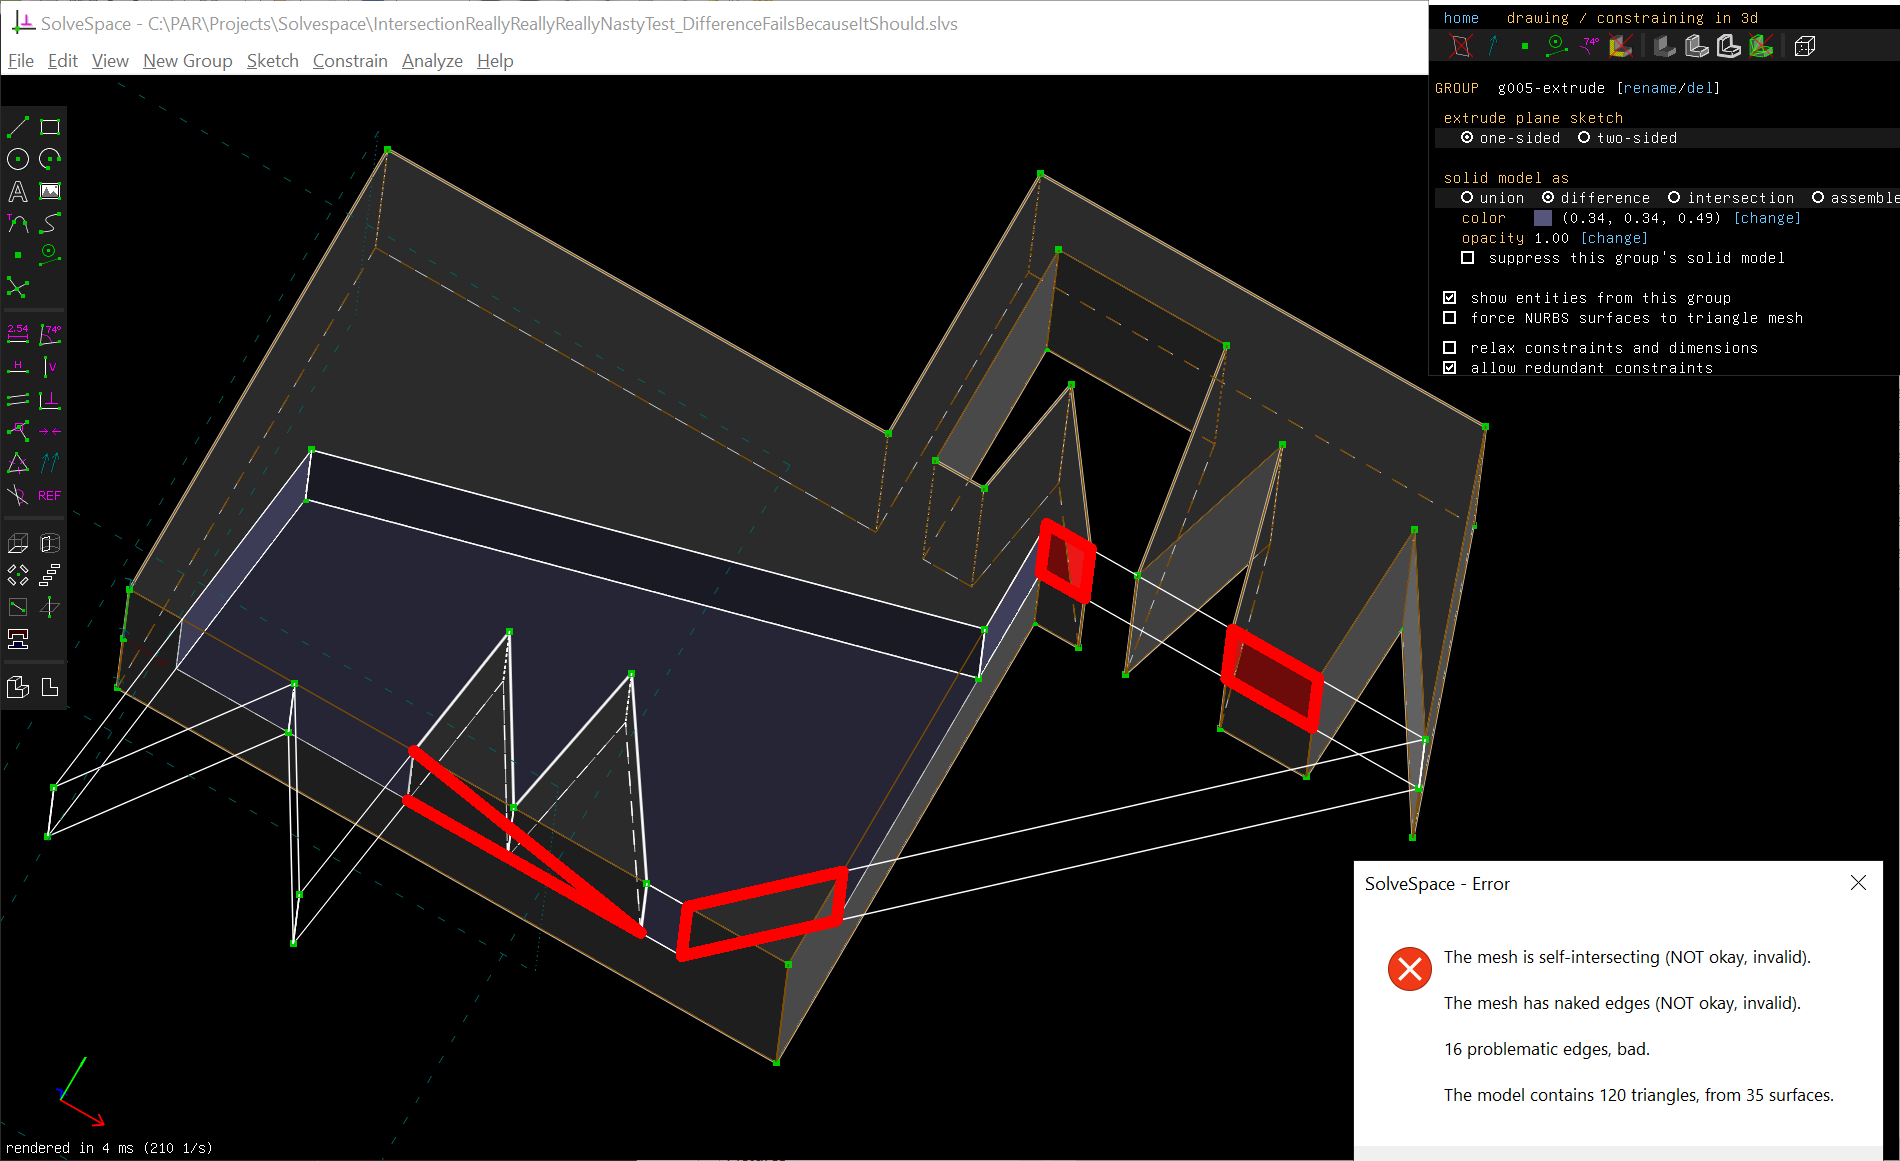
Task: Enable force NURBS surfaces to triangle mesh
Action: point(1449,318)
